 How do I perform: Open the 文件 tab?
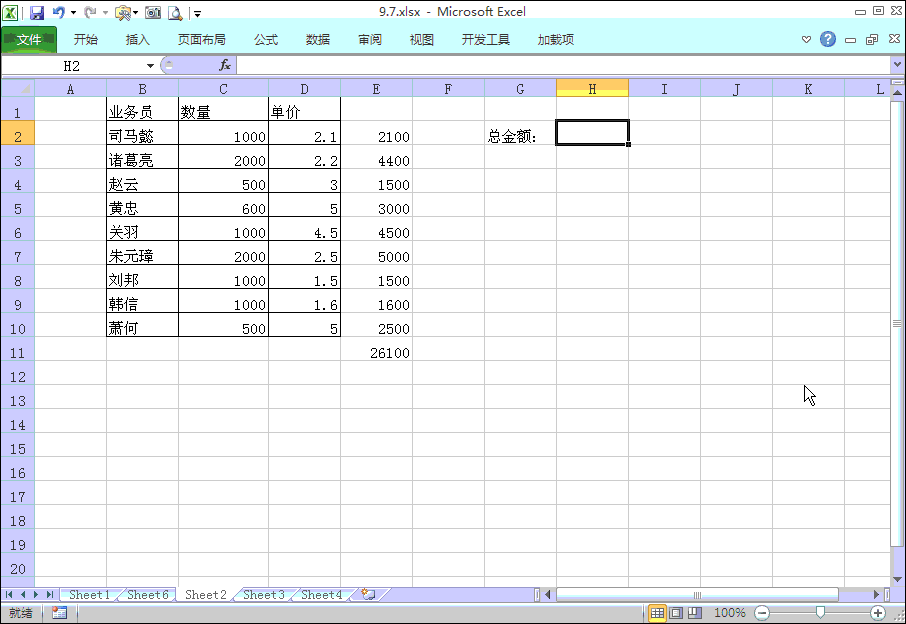coord(29,39)
